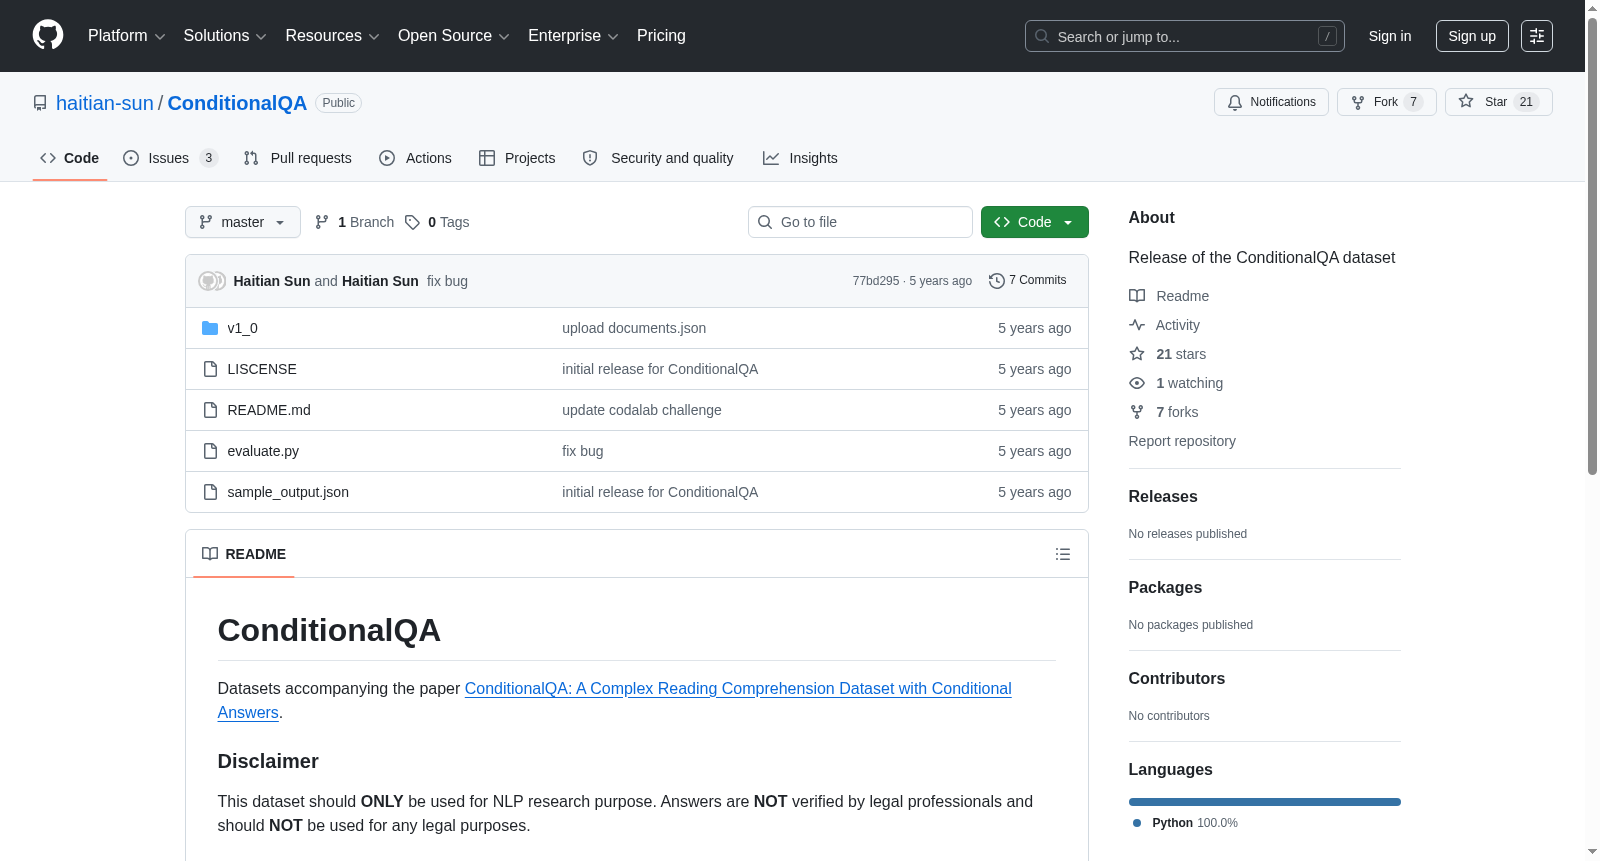This screenshot has width=1600, height=861.
Task: Click the sample_output.json file icon
Action: pyautogui.click(x=210, y=492)
